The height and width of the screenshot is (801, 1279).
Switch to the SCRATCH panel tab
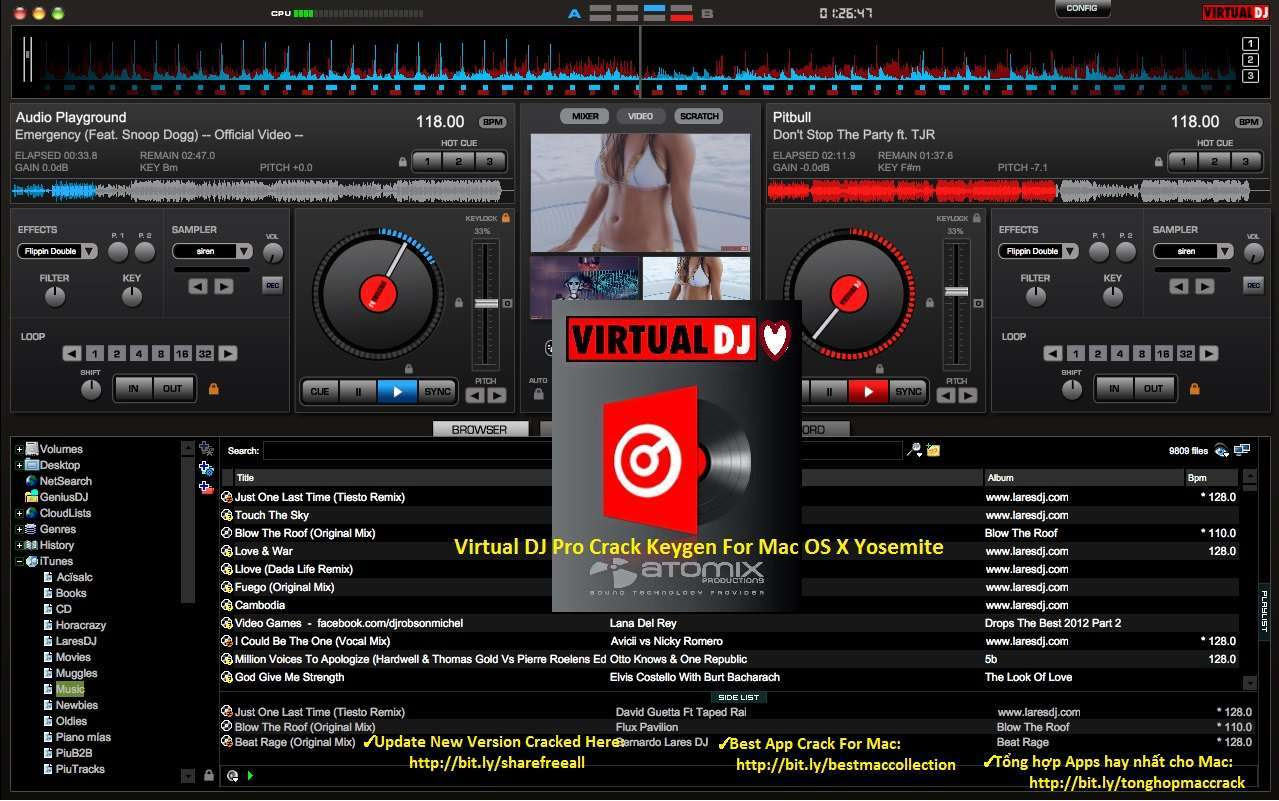[x=699, y=116]
